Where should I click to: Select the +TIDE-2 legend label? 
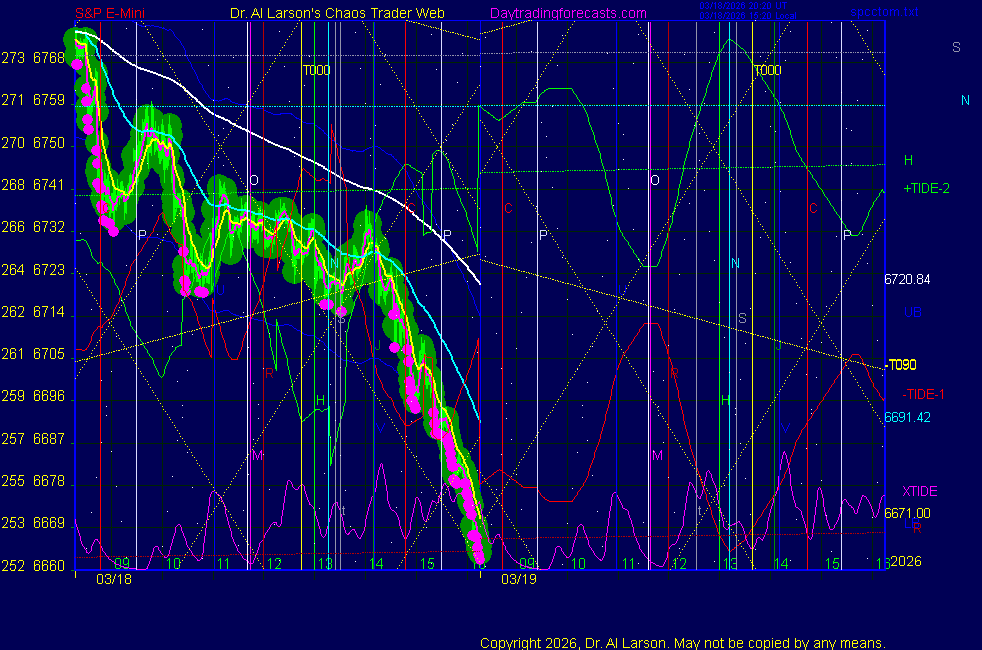(926, 188)
